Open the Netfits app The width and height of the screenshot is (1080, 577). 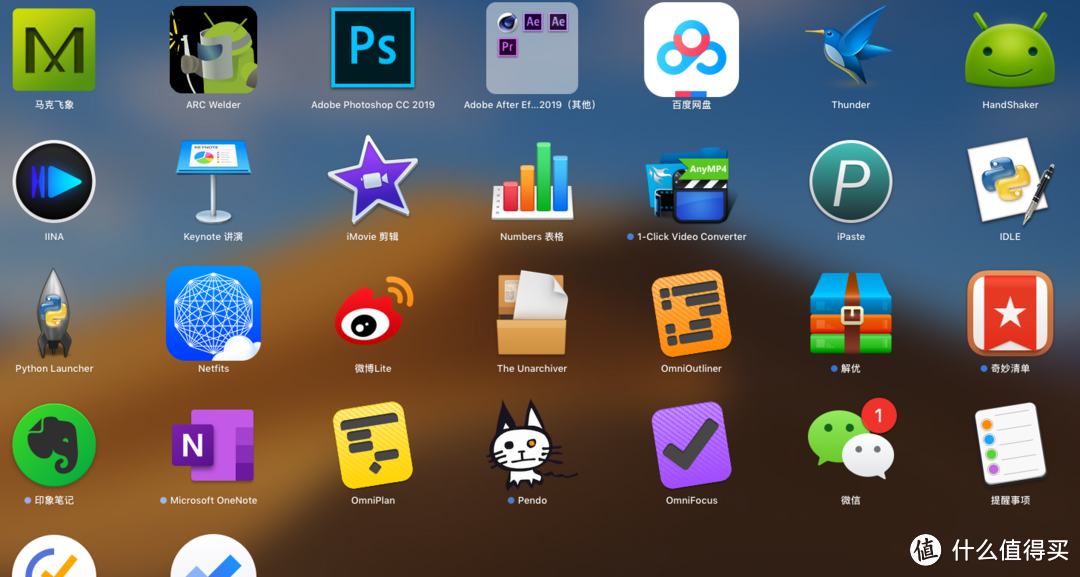tap(214, 313)
